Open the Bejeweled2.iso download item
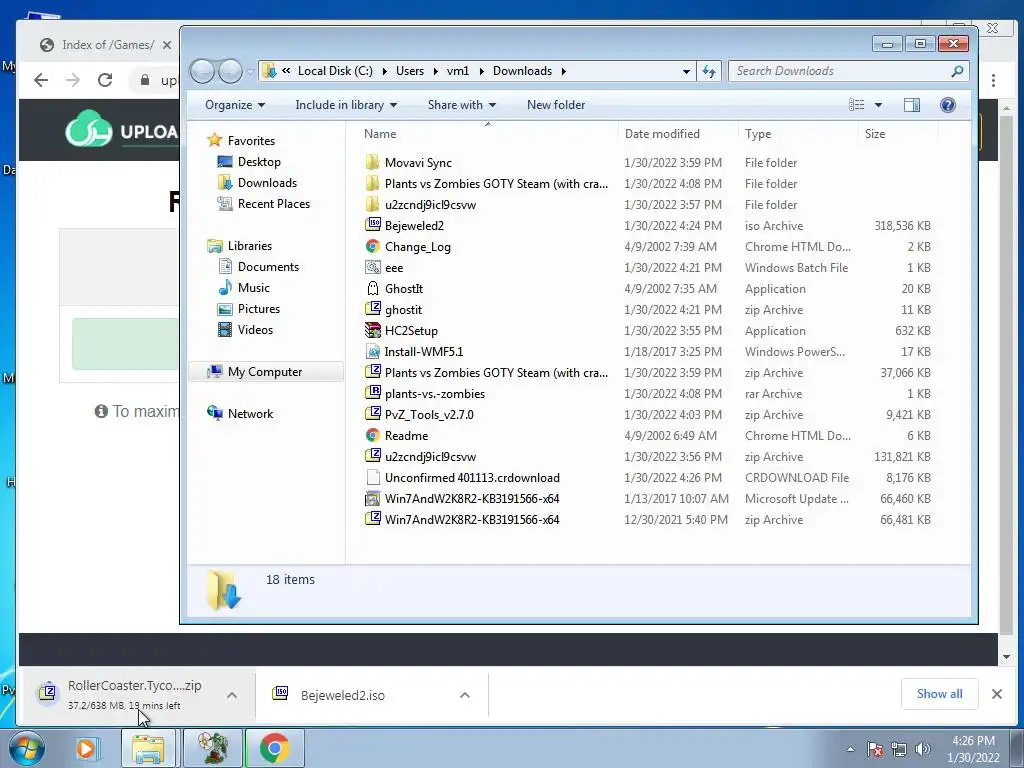 pyautogui.click(x=342, y=695)
